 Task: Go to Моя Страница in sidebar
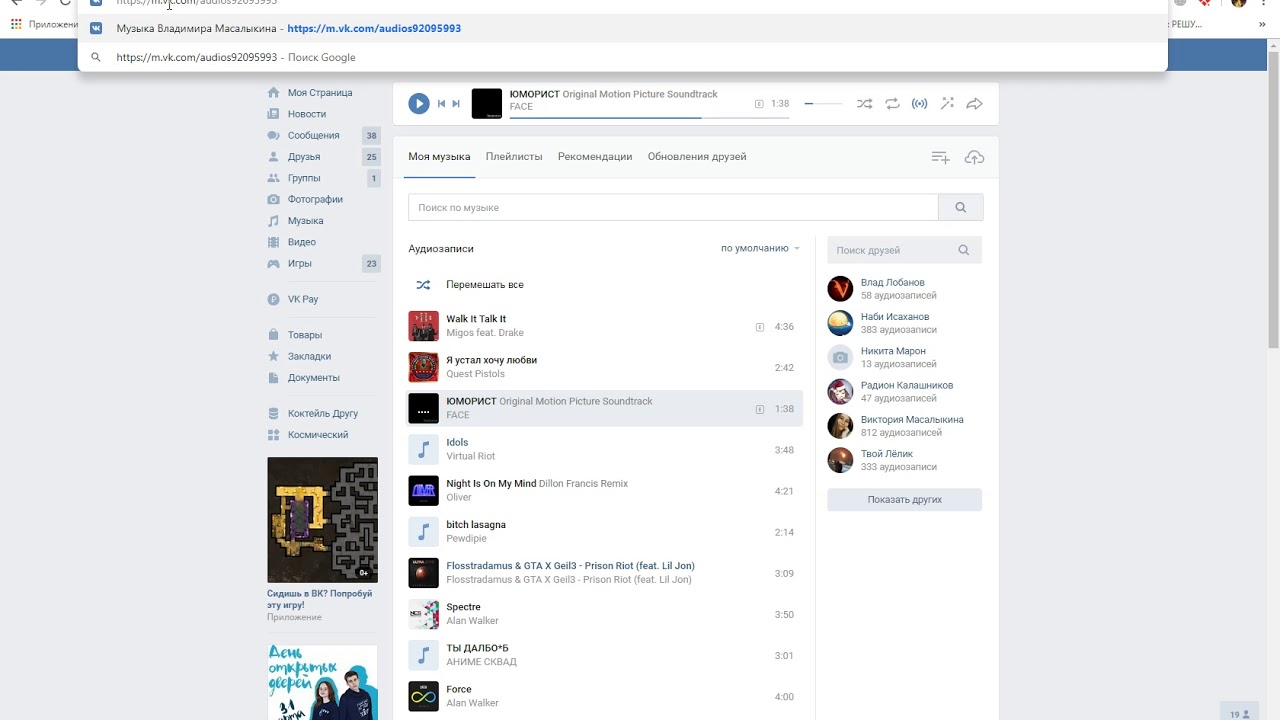[x=320, y=93]
